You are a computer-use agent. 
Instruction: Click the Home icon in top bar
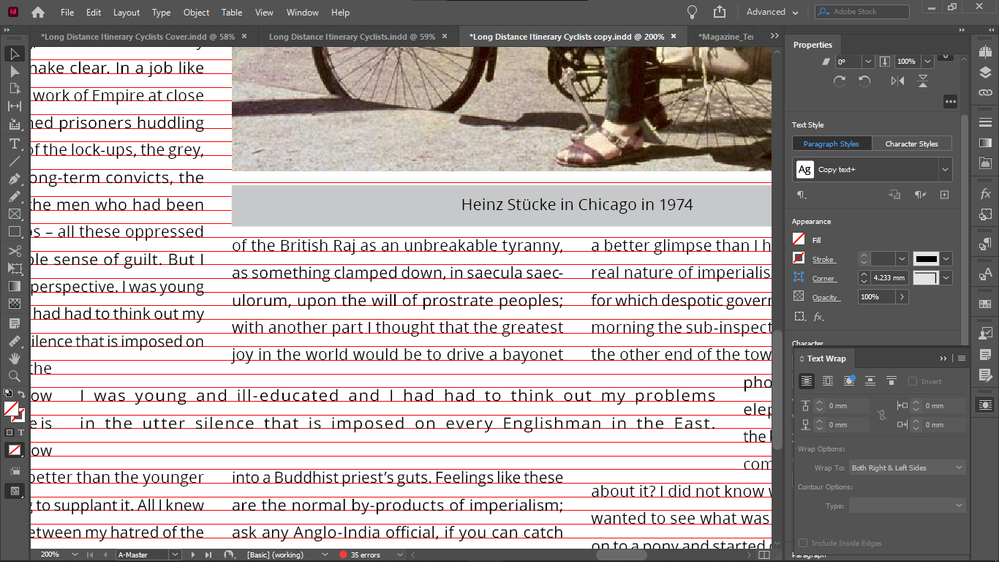[x=38, y=12]
